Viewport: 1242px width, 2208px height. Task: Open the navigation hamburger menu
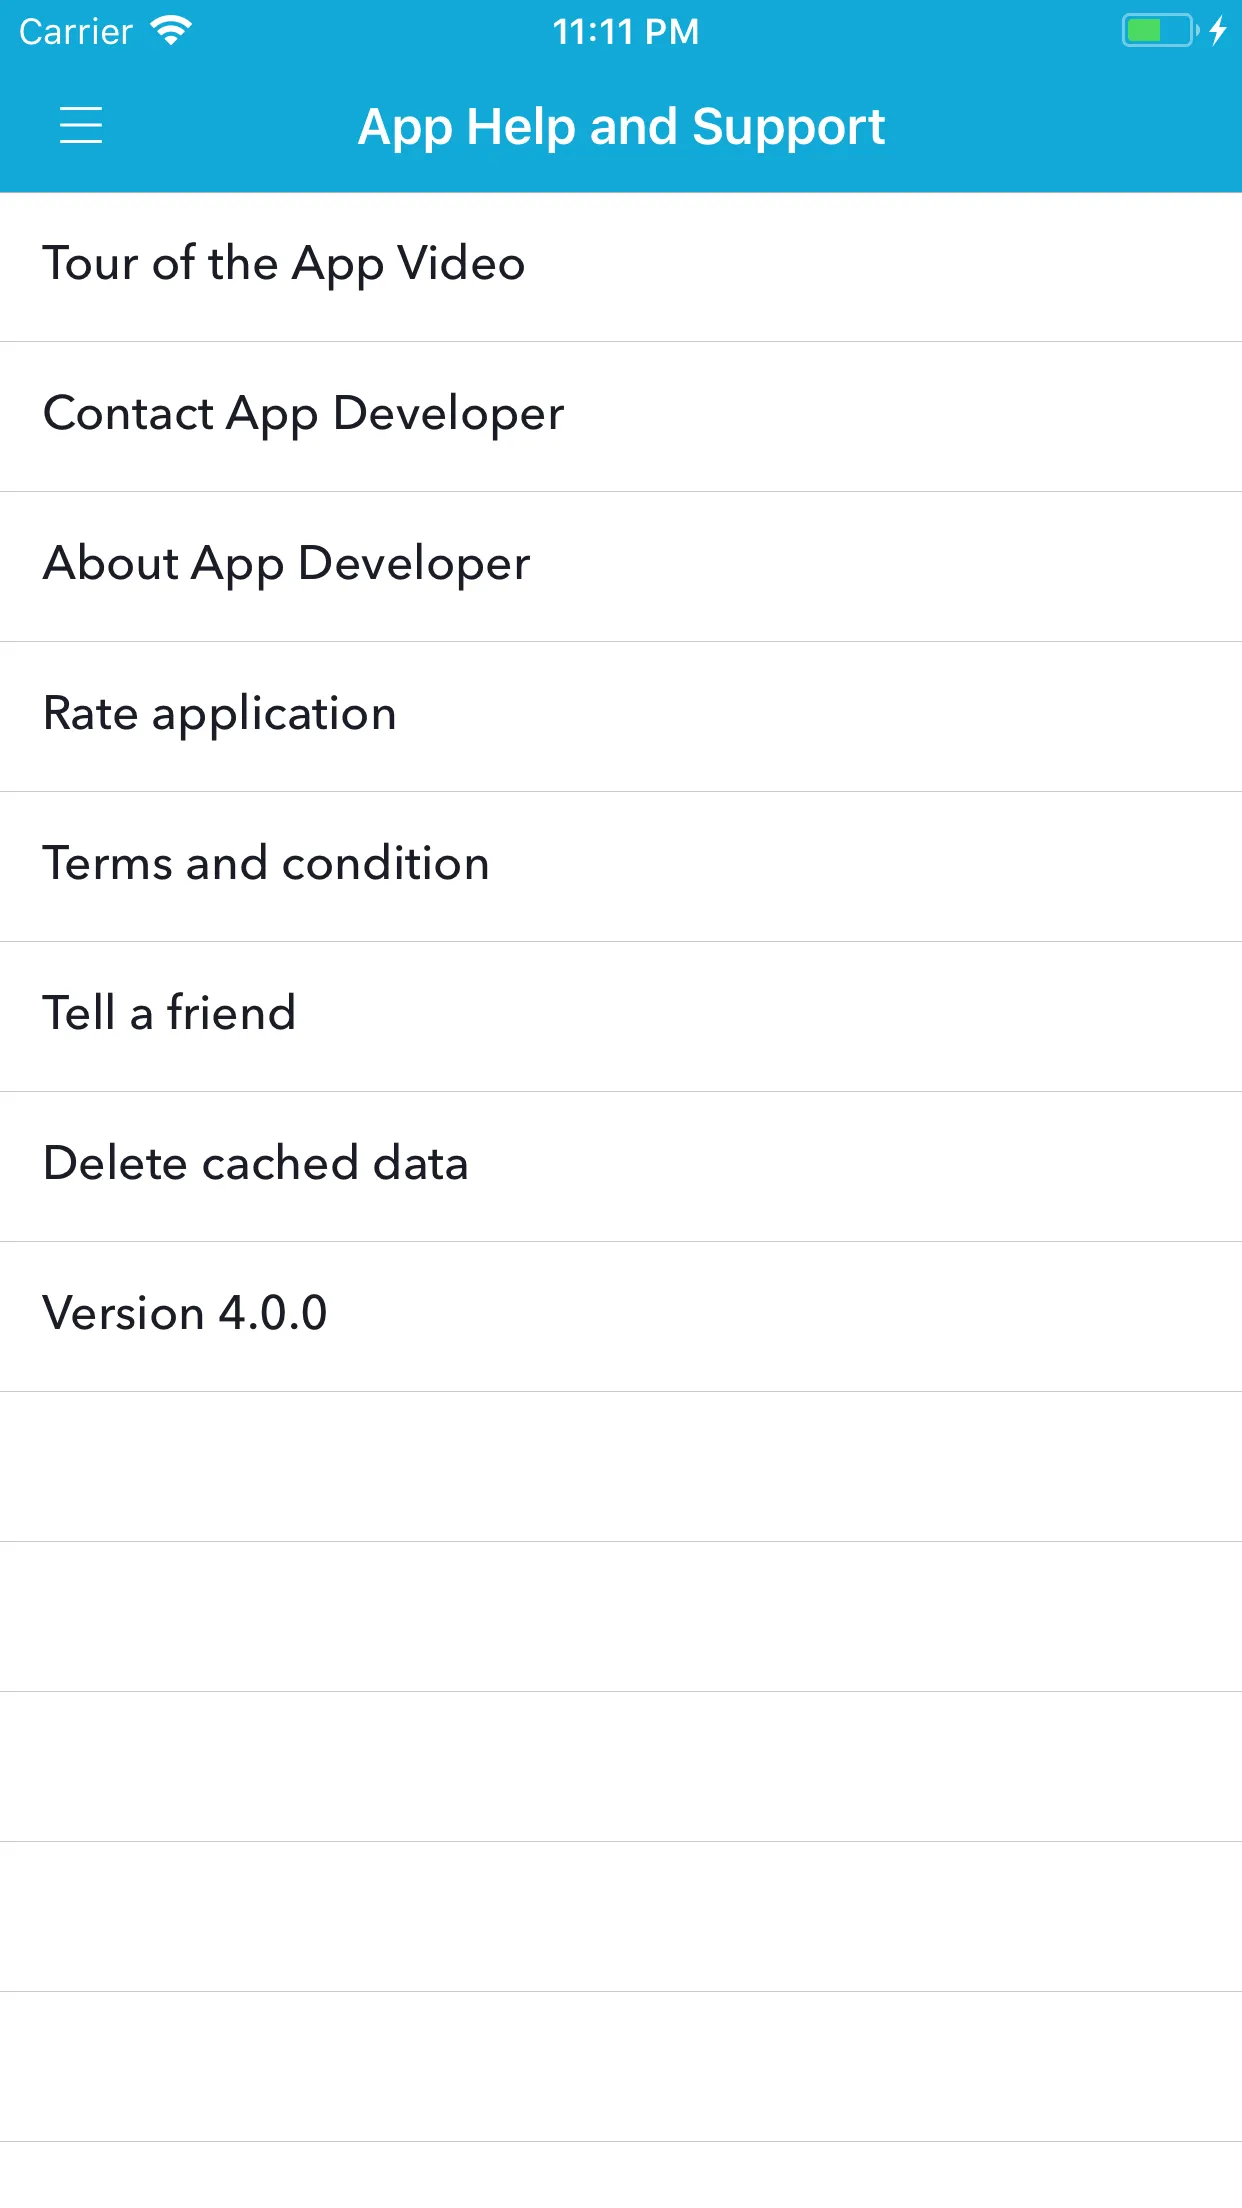click(81, 126)
